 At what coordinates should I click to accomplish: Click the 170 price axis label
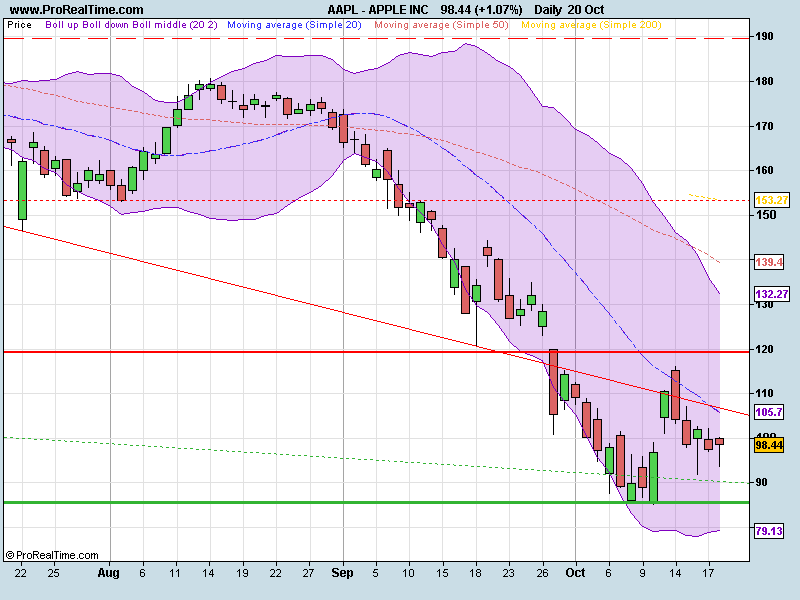[764, 126]
